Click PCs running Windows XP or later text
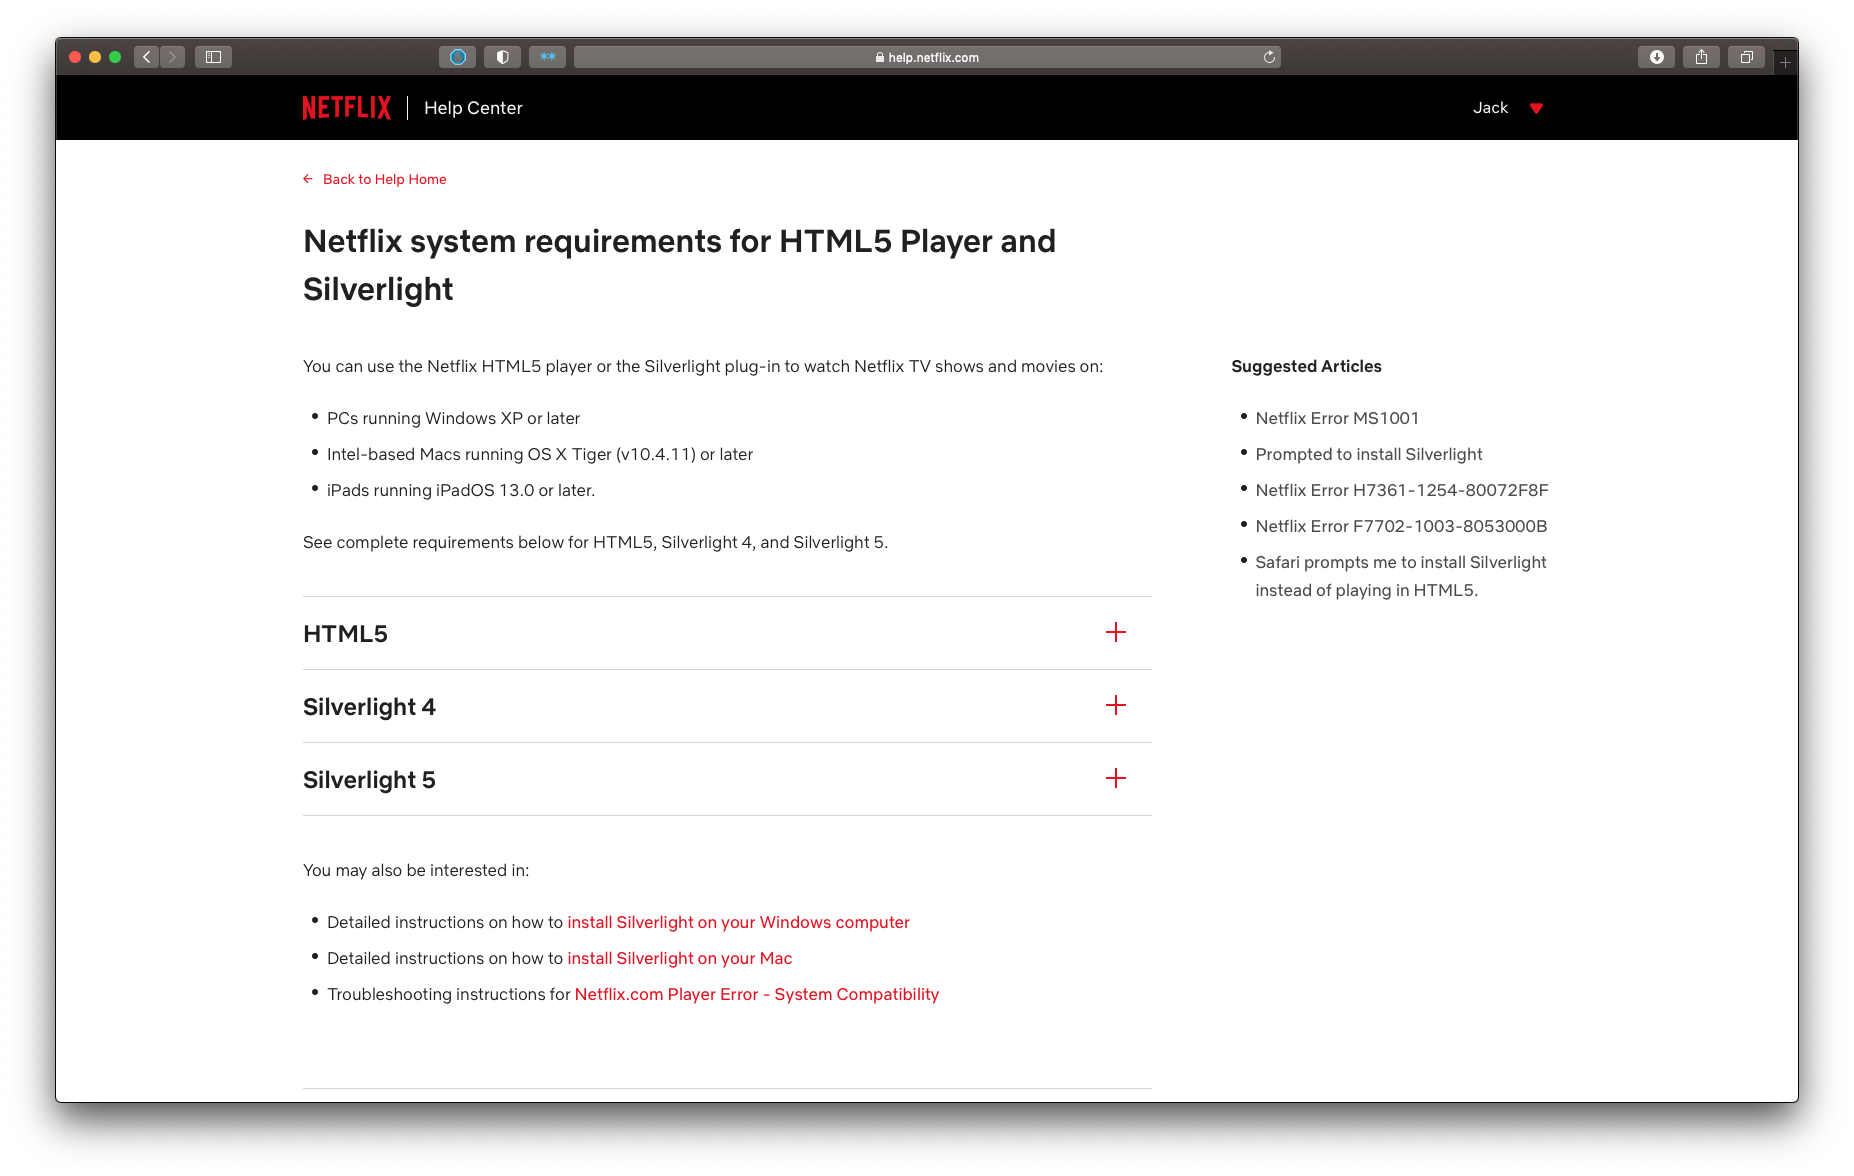This screenshot has height=1176, width=1854. (x=453, y=418)
